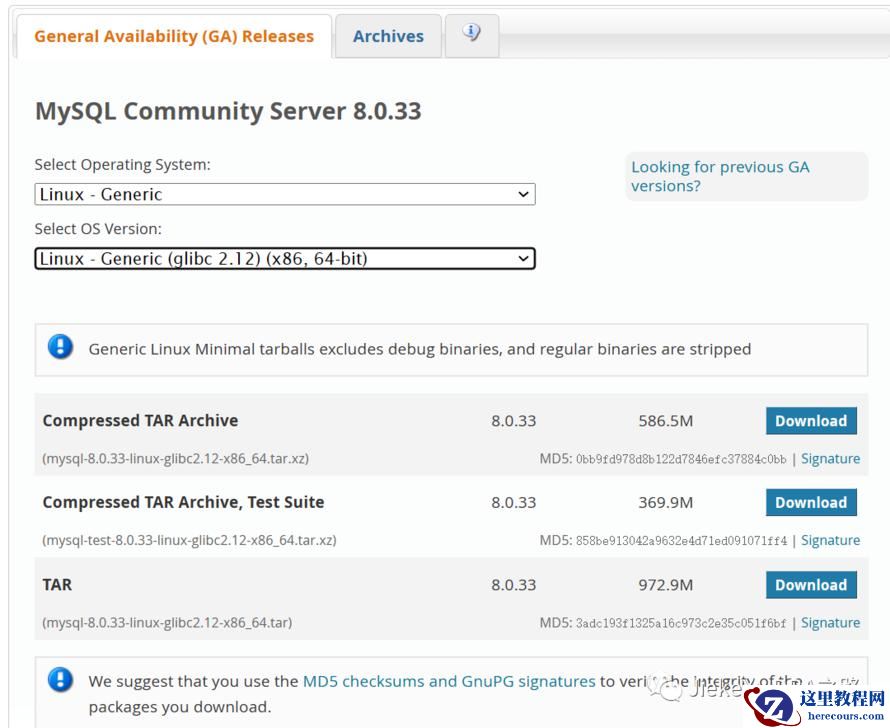
Task: Open the Archives tab
Action: coord(388,36)
